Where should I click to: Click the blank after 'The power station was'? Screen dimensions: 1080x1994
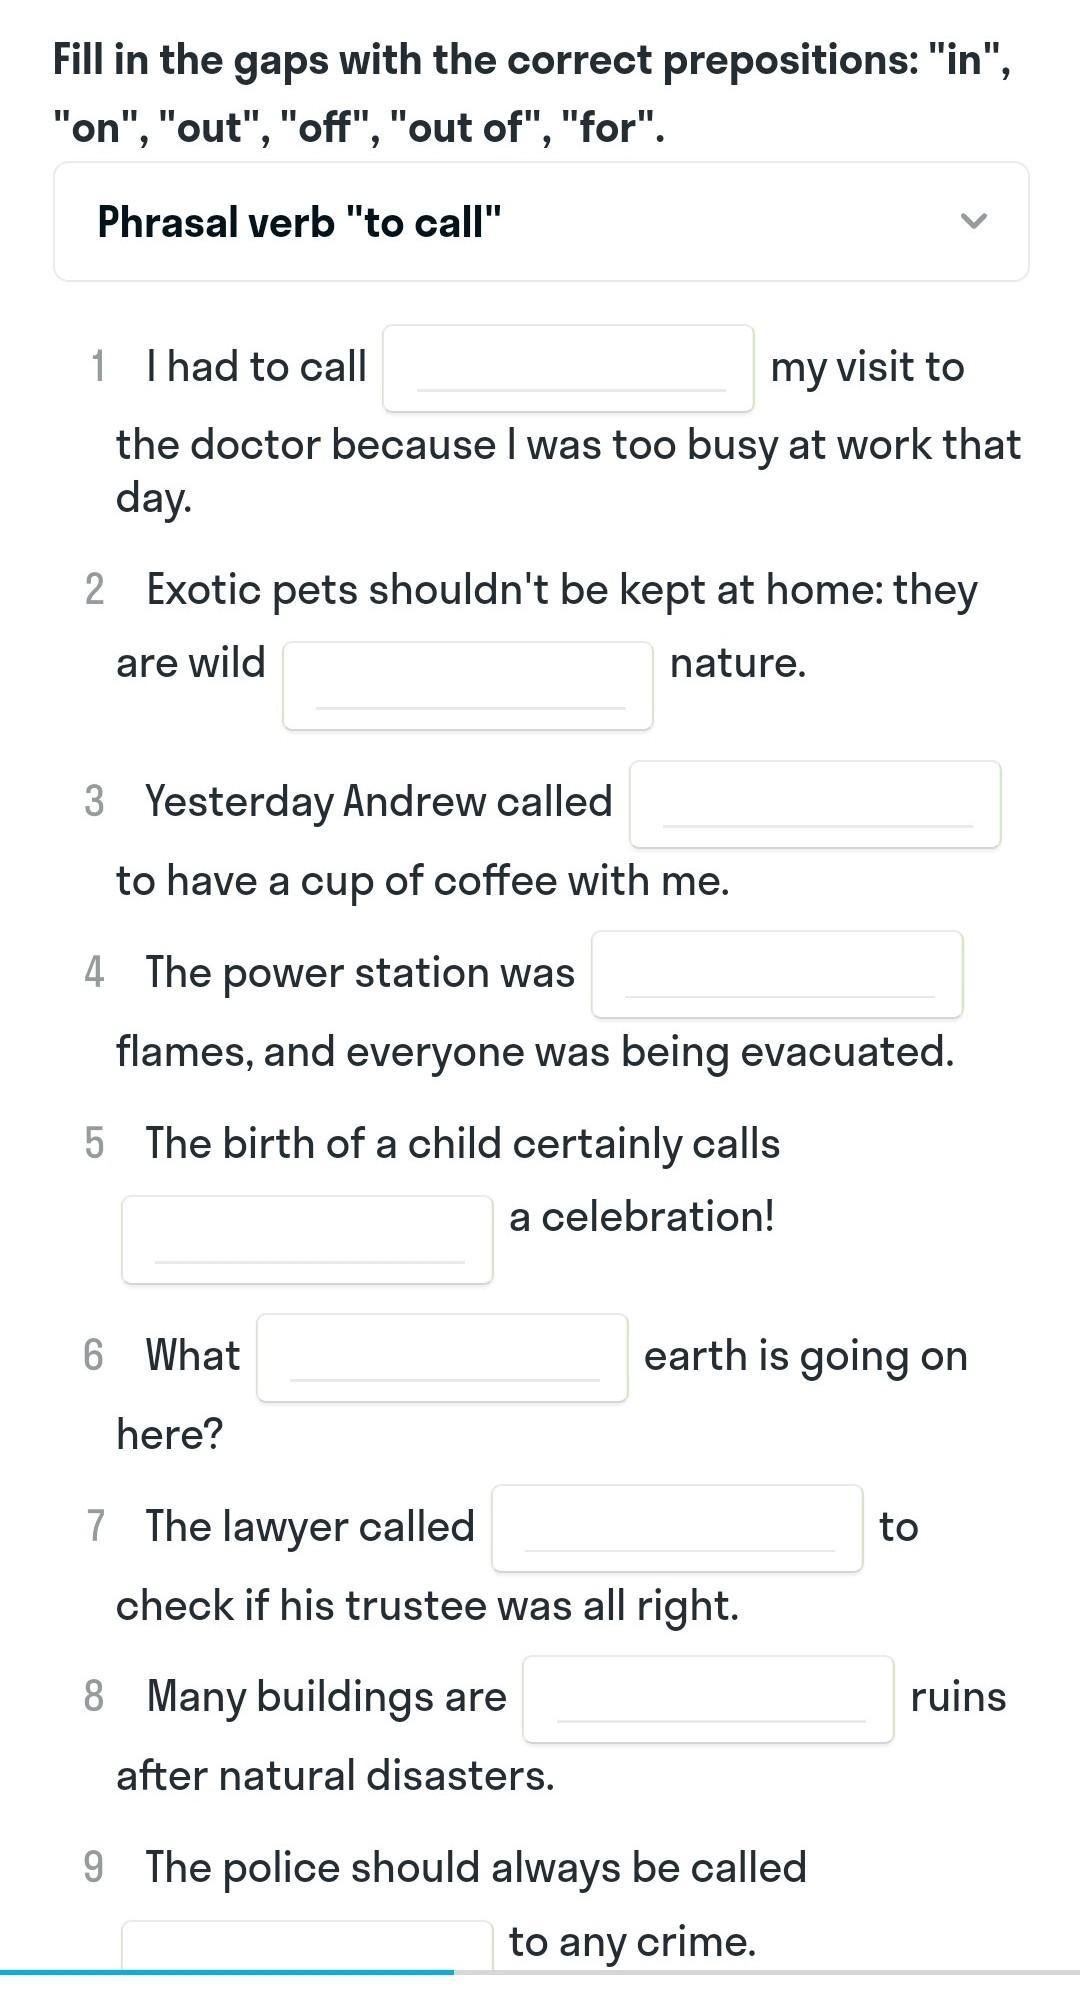777,974
